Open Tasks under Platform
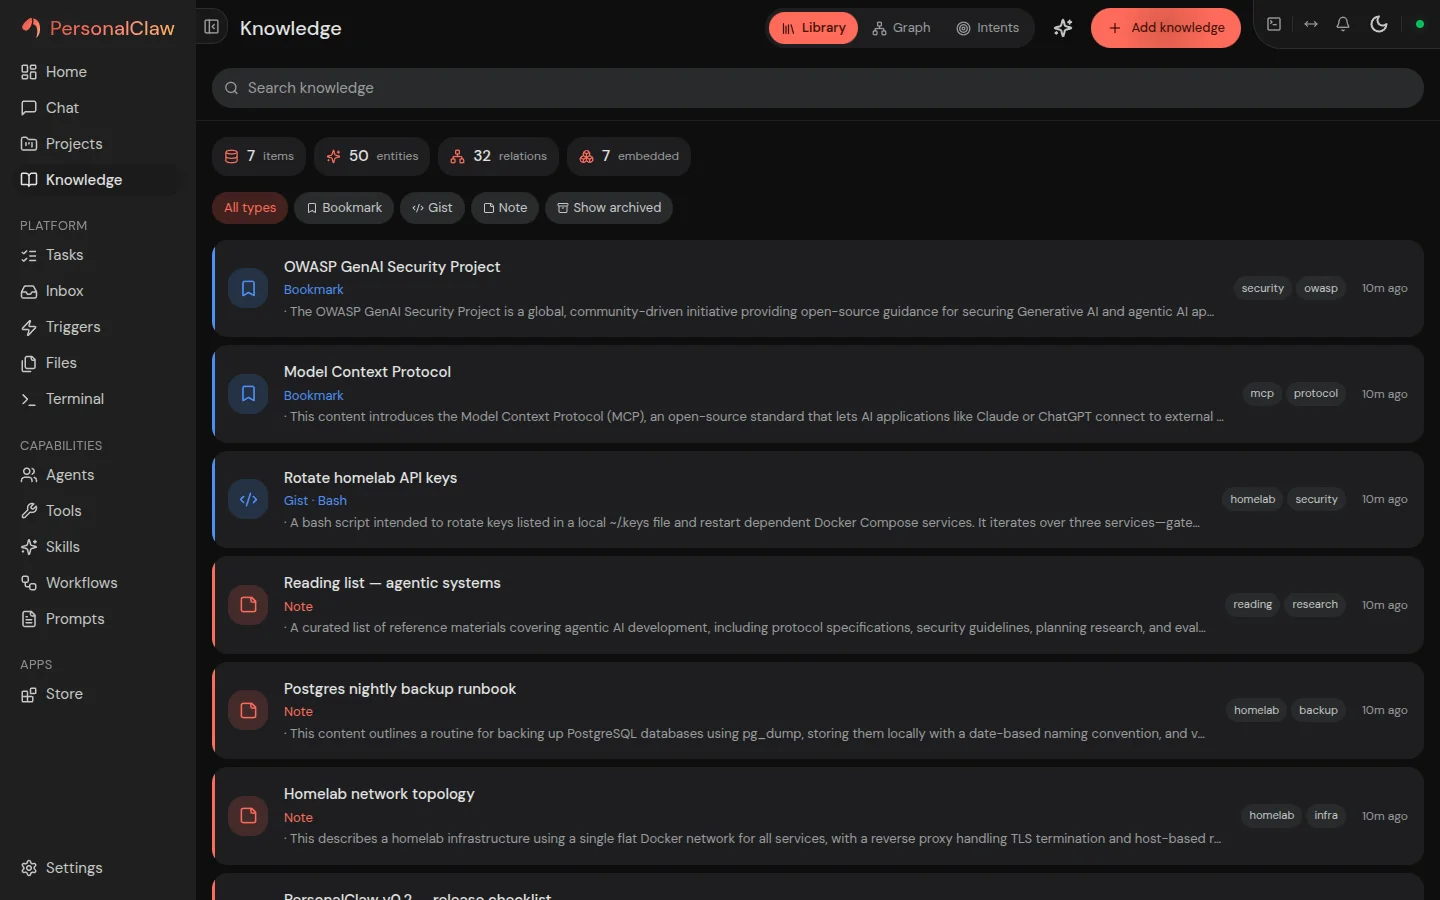Screen dimensions: 1440x900 point(98,255)
